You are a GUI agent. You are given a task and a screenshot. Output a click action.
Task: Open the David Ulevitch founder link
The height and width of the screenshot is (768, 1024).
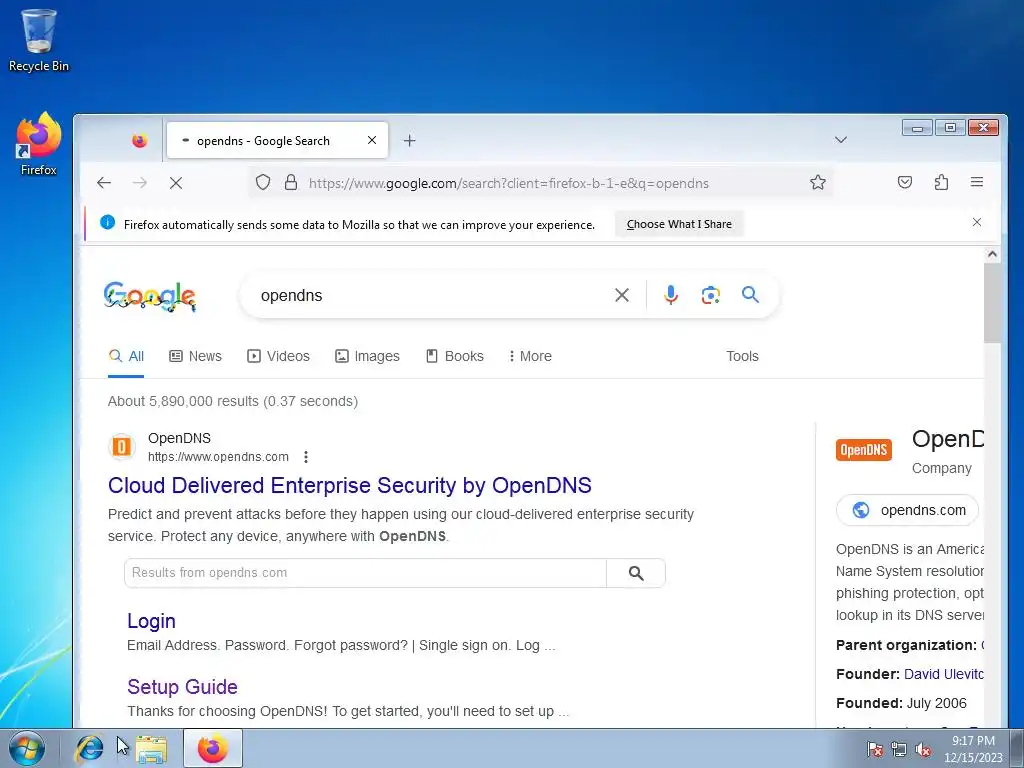point(944,674)
